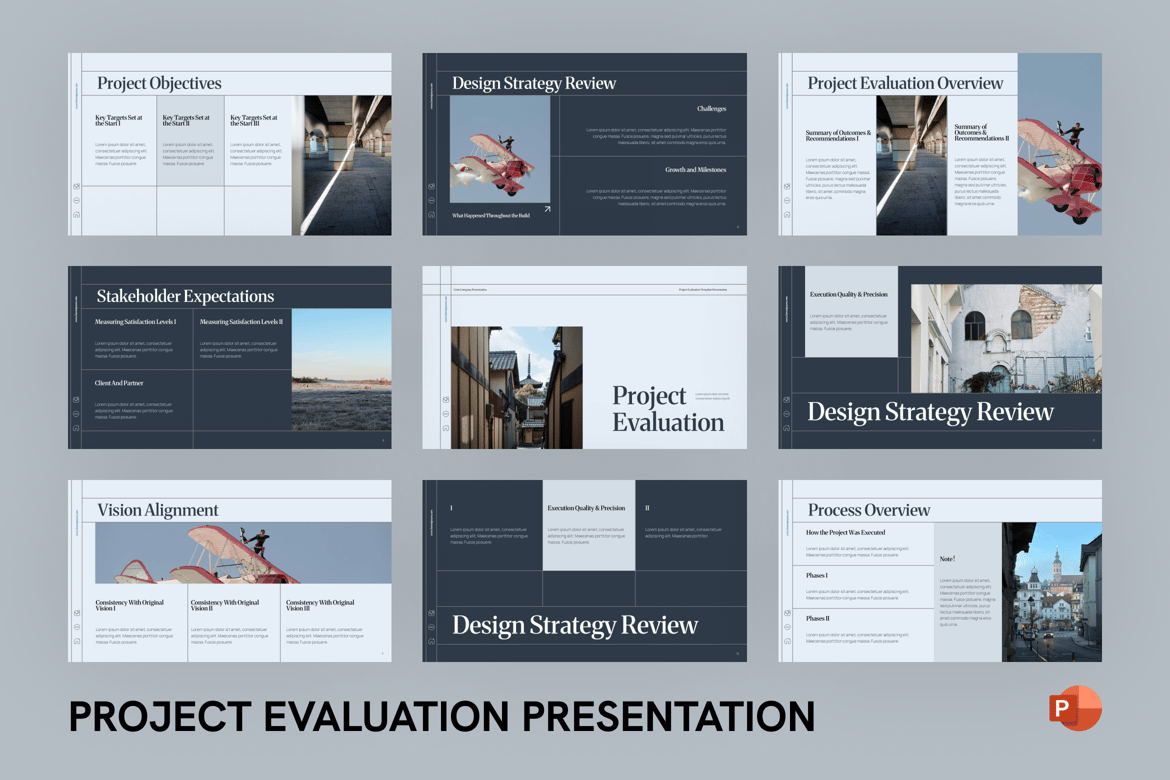Click Execution Quality & Precision between I and II
This screenshot has width=1170, height=780.
pos(586,508)
